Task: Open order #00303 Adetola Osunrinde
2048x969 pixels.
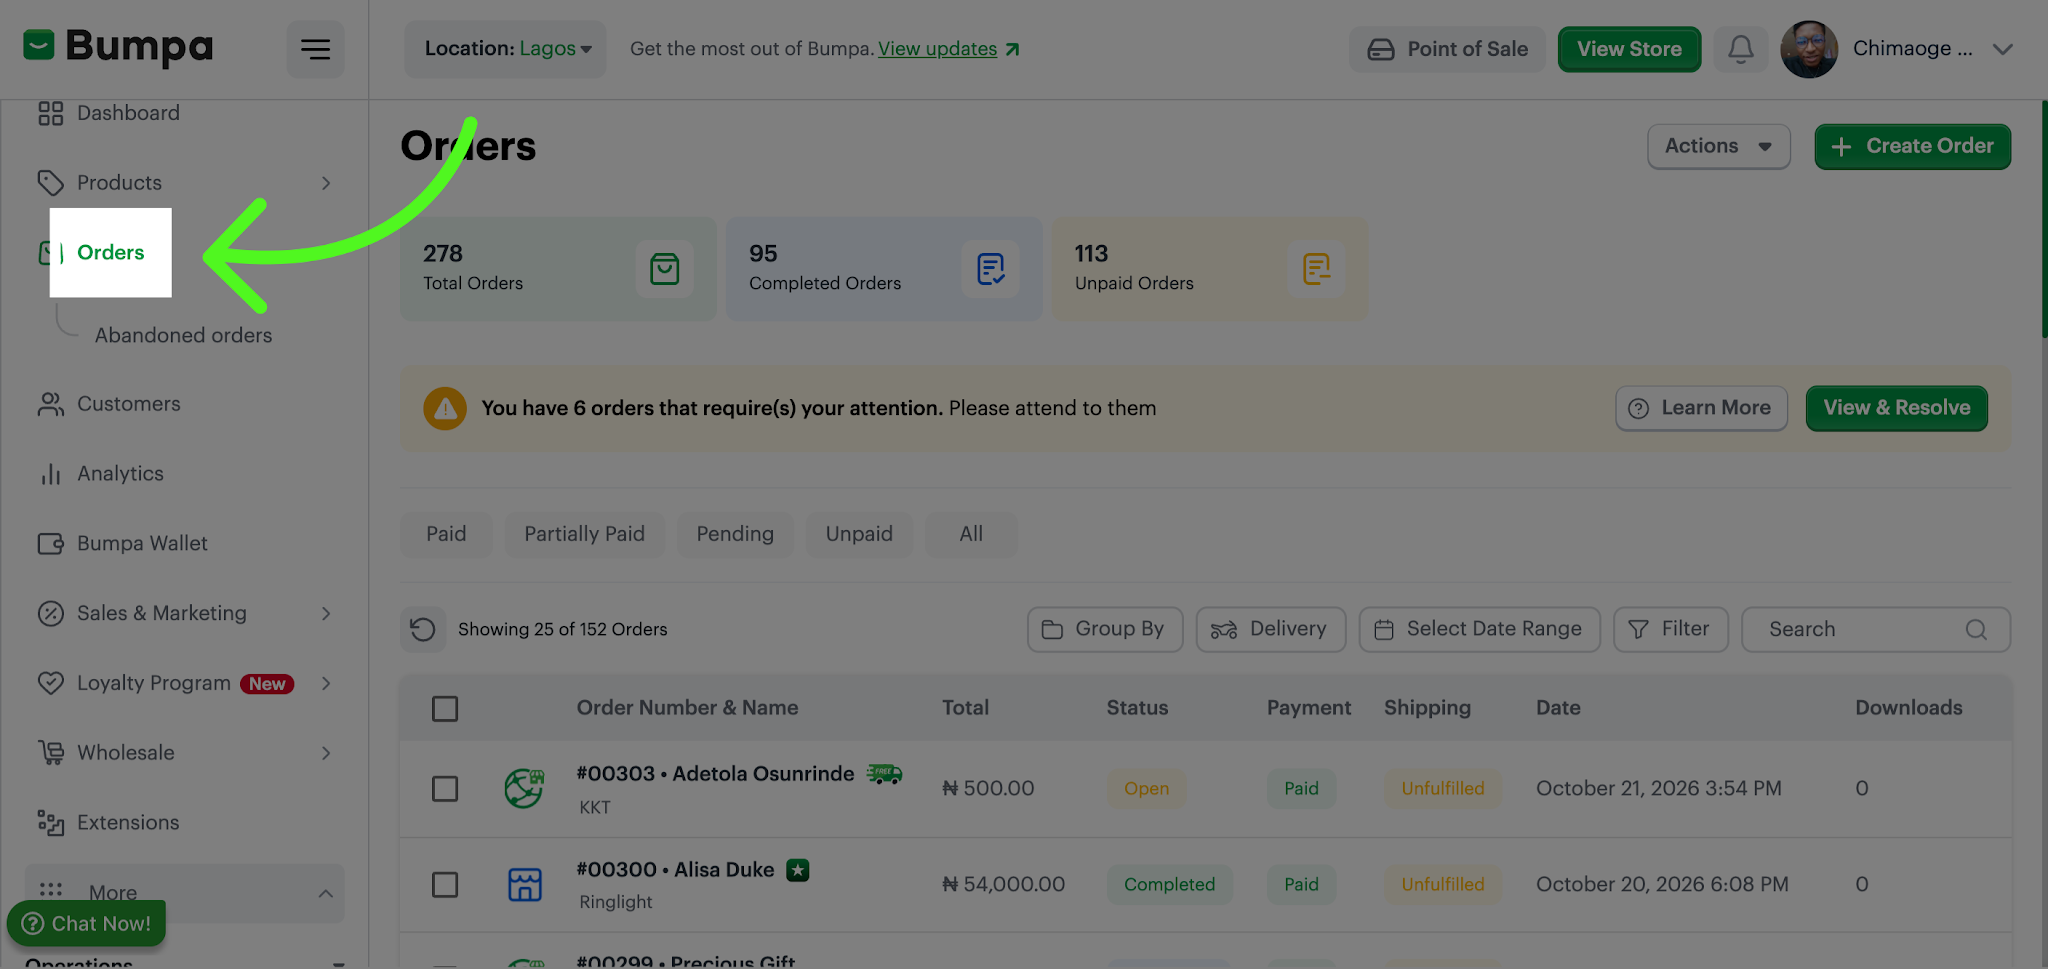Action: [715, 774]
